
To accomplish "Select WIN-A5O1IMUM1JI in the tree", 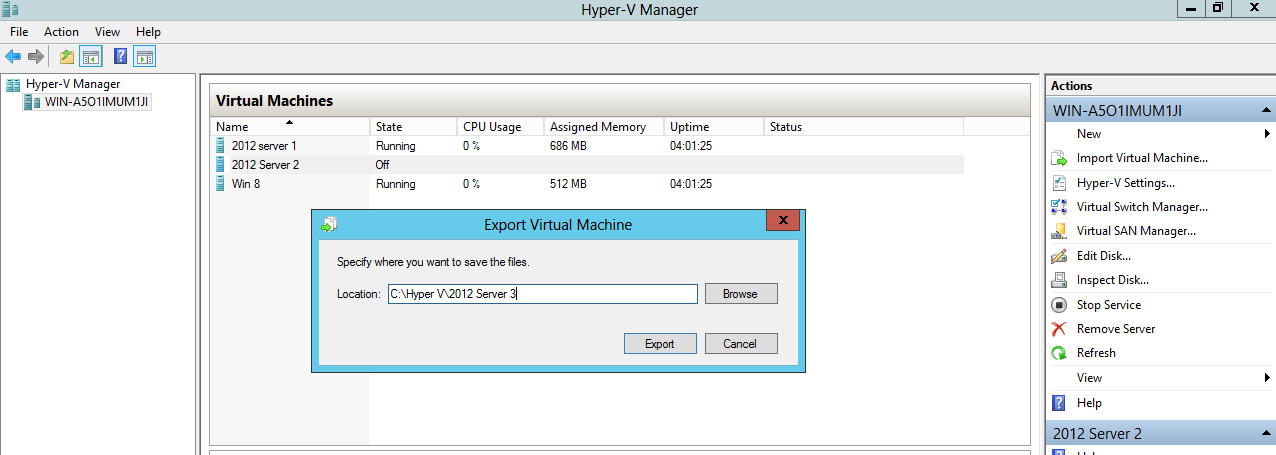I will (97, 102).
